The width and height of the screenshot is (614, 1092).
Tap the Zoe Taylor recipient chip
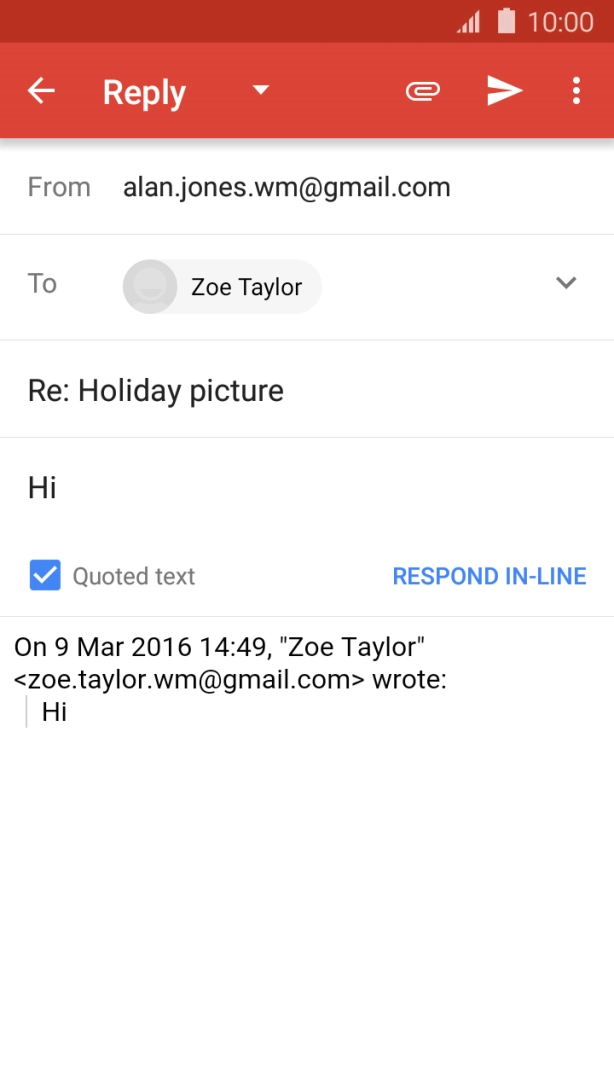221,286
